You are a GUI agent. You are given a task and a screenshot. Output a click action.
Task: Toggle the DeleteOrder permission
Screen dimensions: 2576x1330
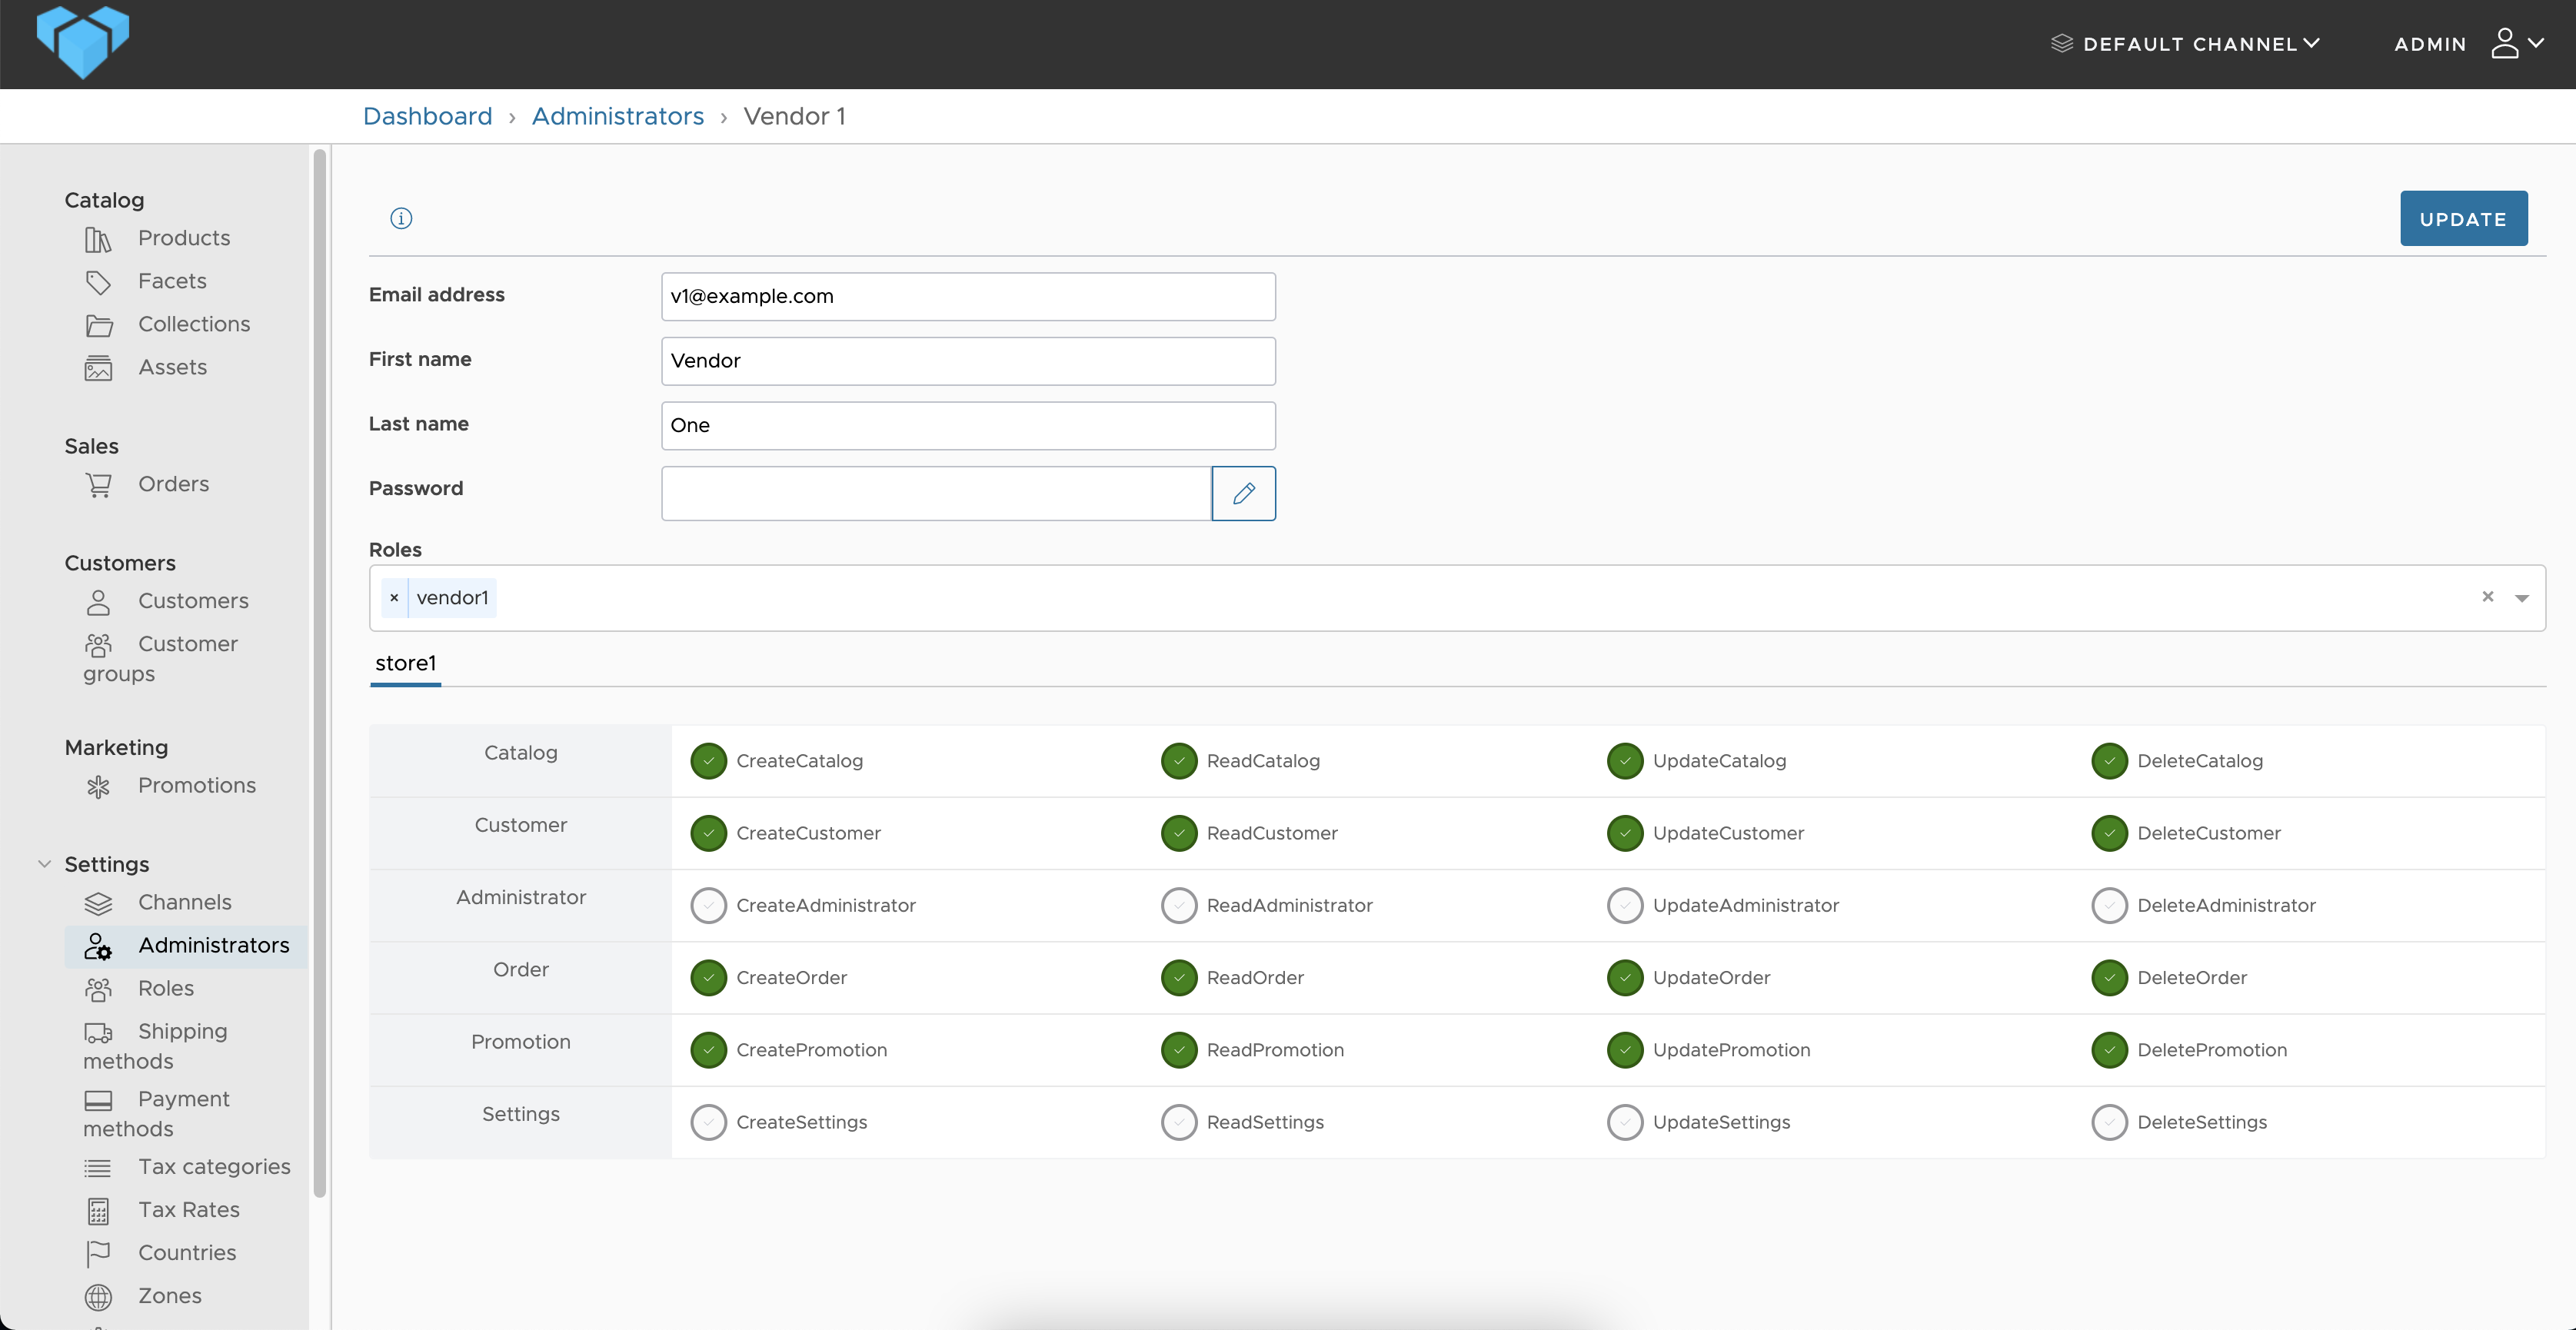point(2110,977)
